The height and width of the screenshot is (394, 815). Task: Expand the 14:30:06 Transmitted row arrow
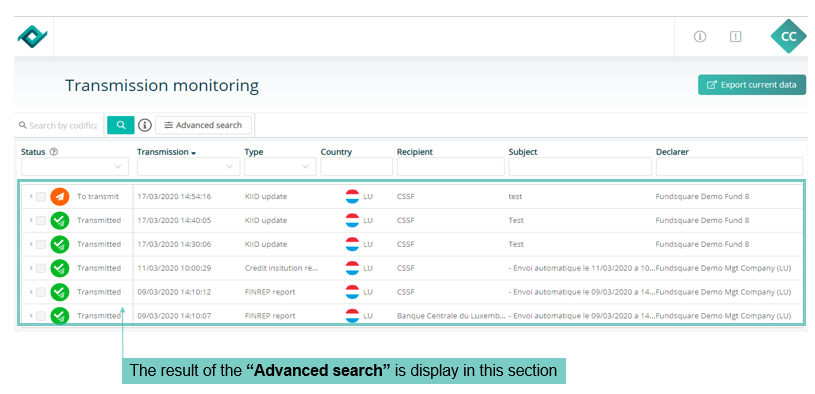(x=31, y=244)
